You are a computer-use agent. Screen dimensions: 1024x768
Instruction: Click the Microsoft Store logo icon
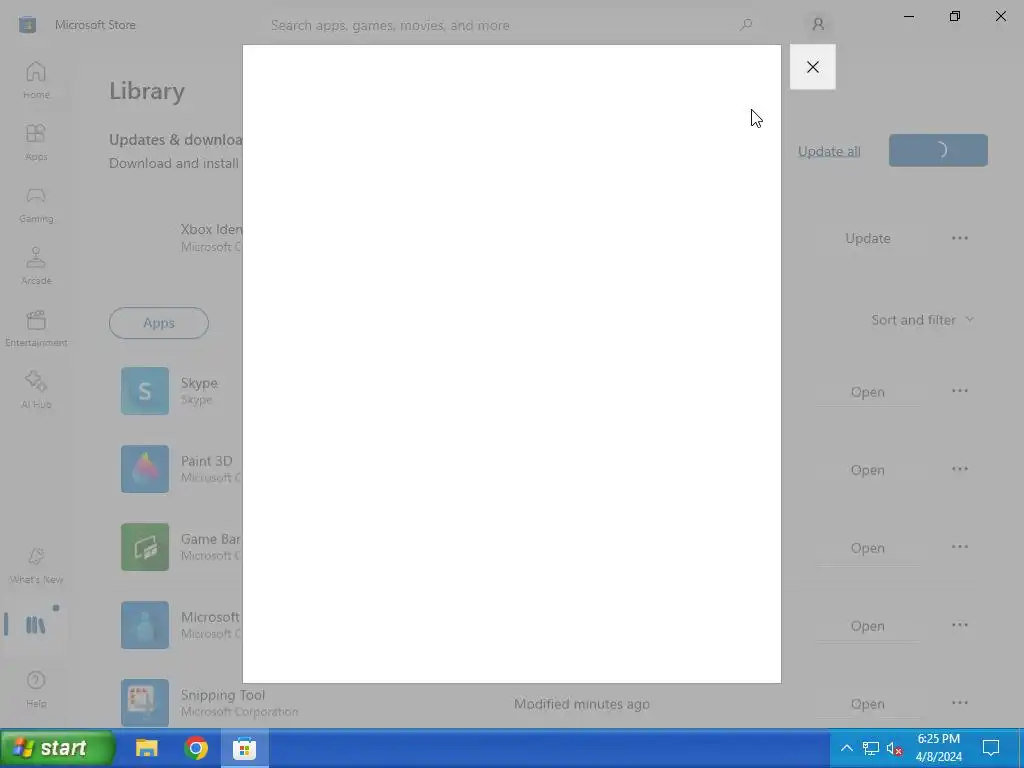pyautogui.click(x=27, y=25)
